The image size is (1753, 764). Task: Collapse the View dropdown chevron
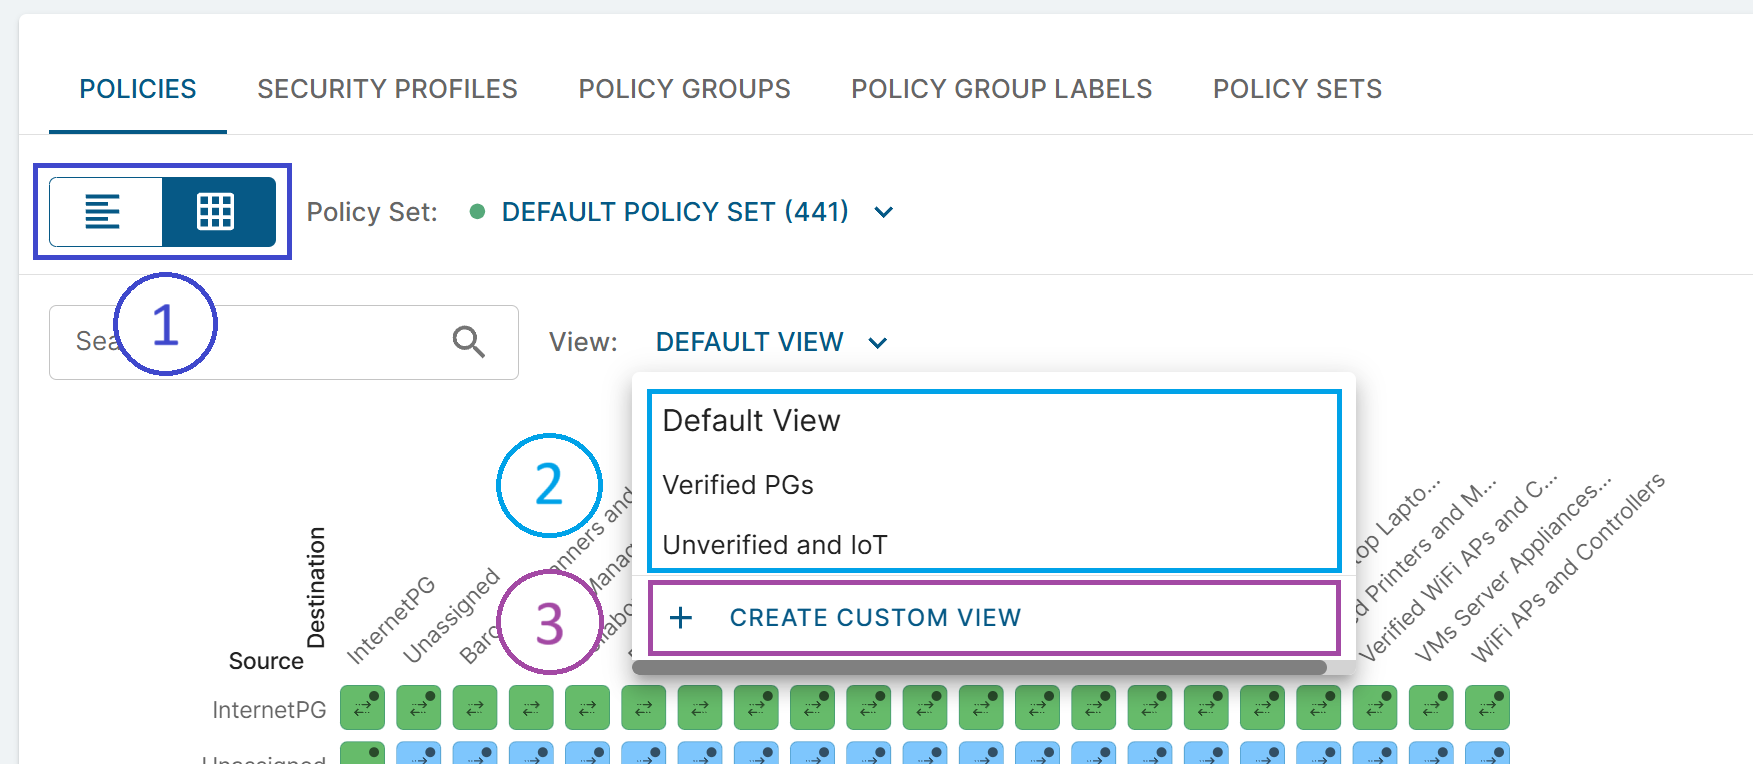878,343
